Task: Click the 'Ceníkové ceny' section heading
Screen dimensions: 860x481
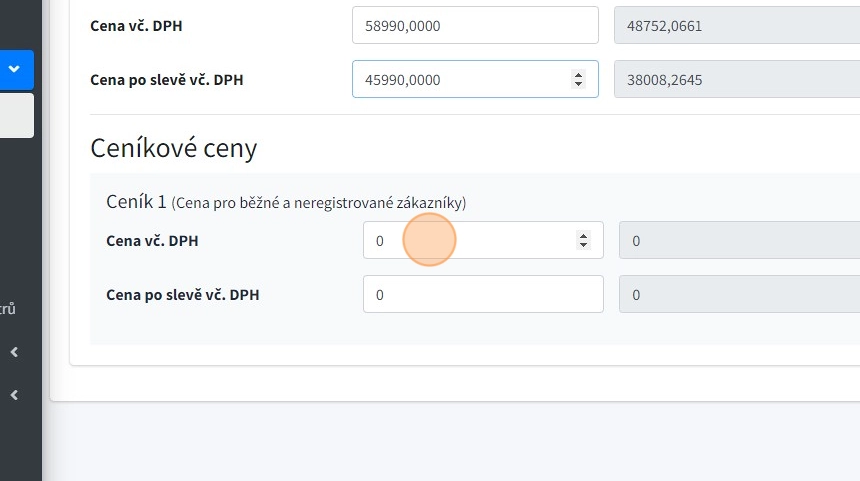Action: point(173,149)
